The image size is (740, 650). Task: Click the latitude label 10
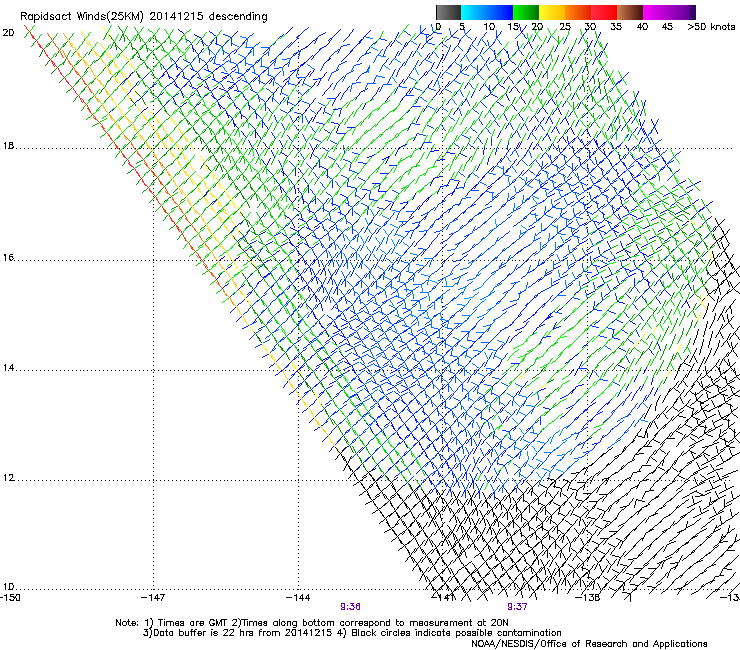click(x=8, y=587)
